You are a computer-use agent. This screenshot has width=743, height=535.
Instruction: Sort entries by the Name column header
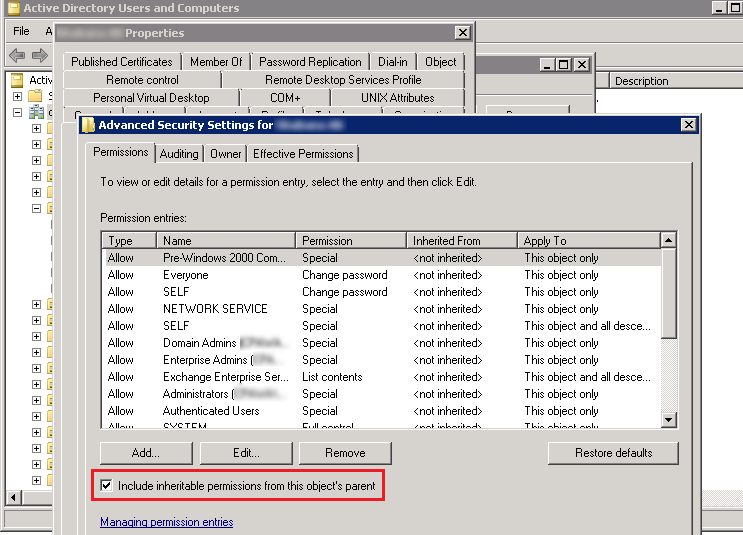226,241
